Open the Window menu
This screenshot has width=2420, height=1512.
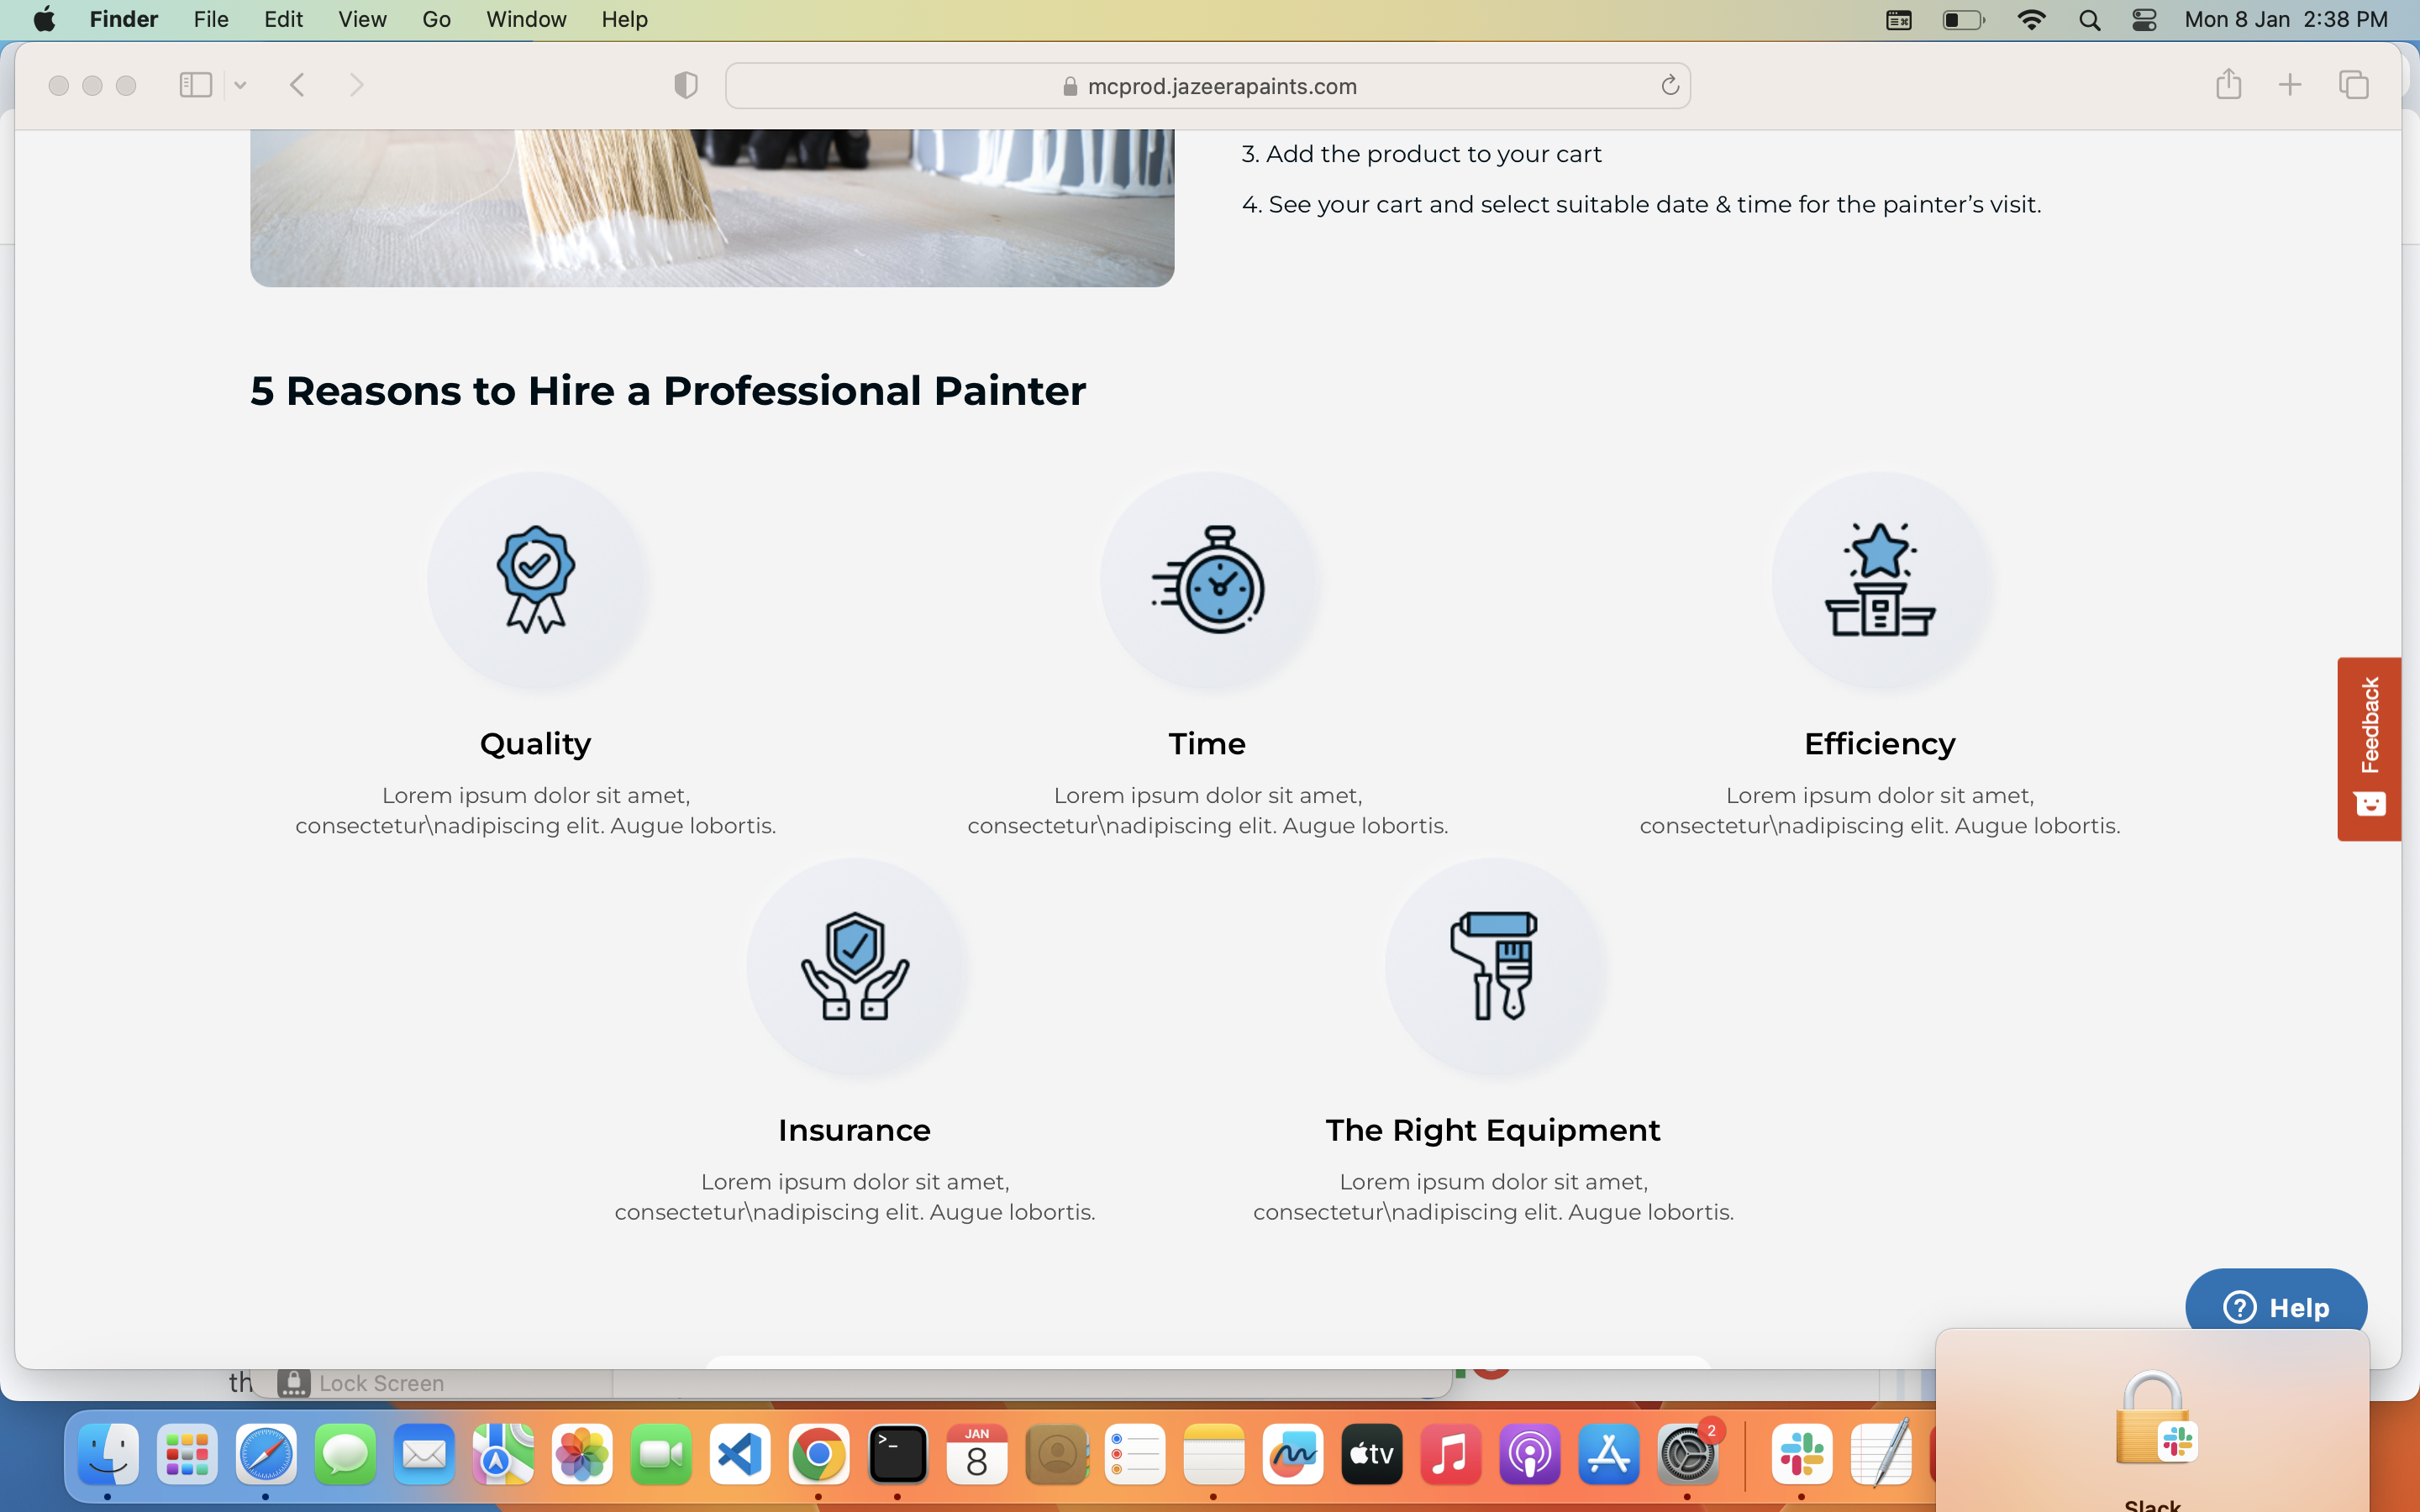(526, 19)
